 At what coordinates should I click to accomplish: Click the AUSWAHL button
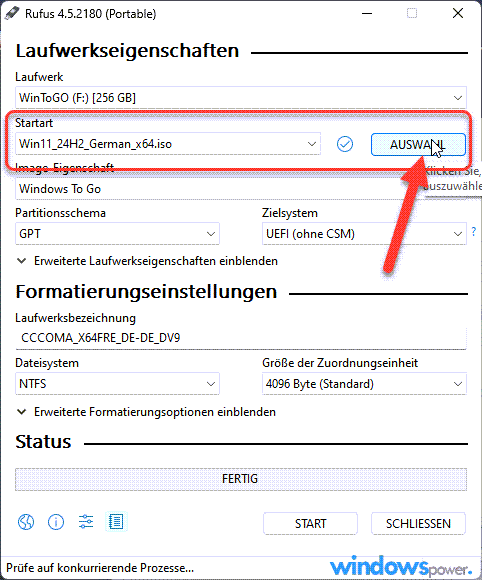[x=418, y=145]
